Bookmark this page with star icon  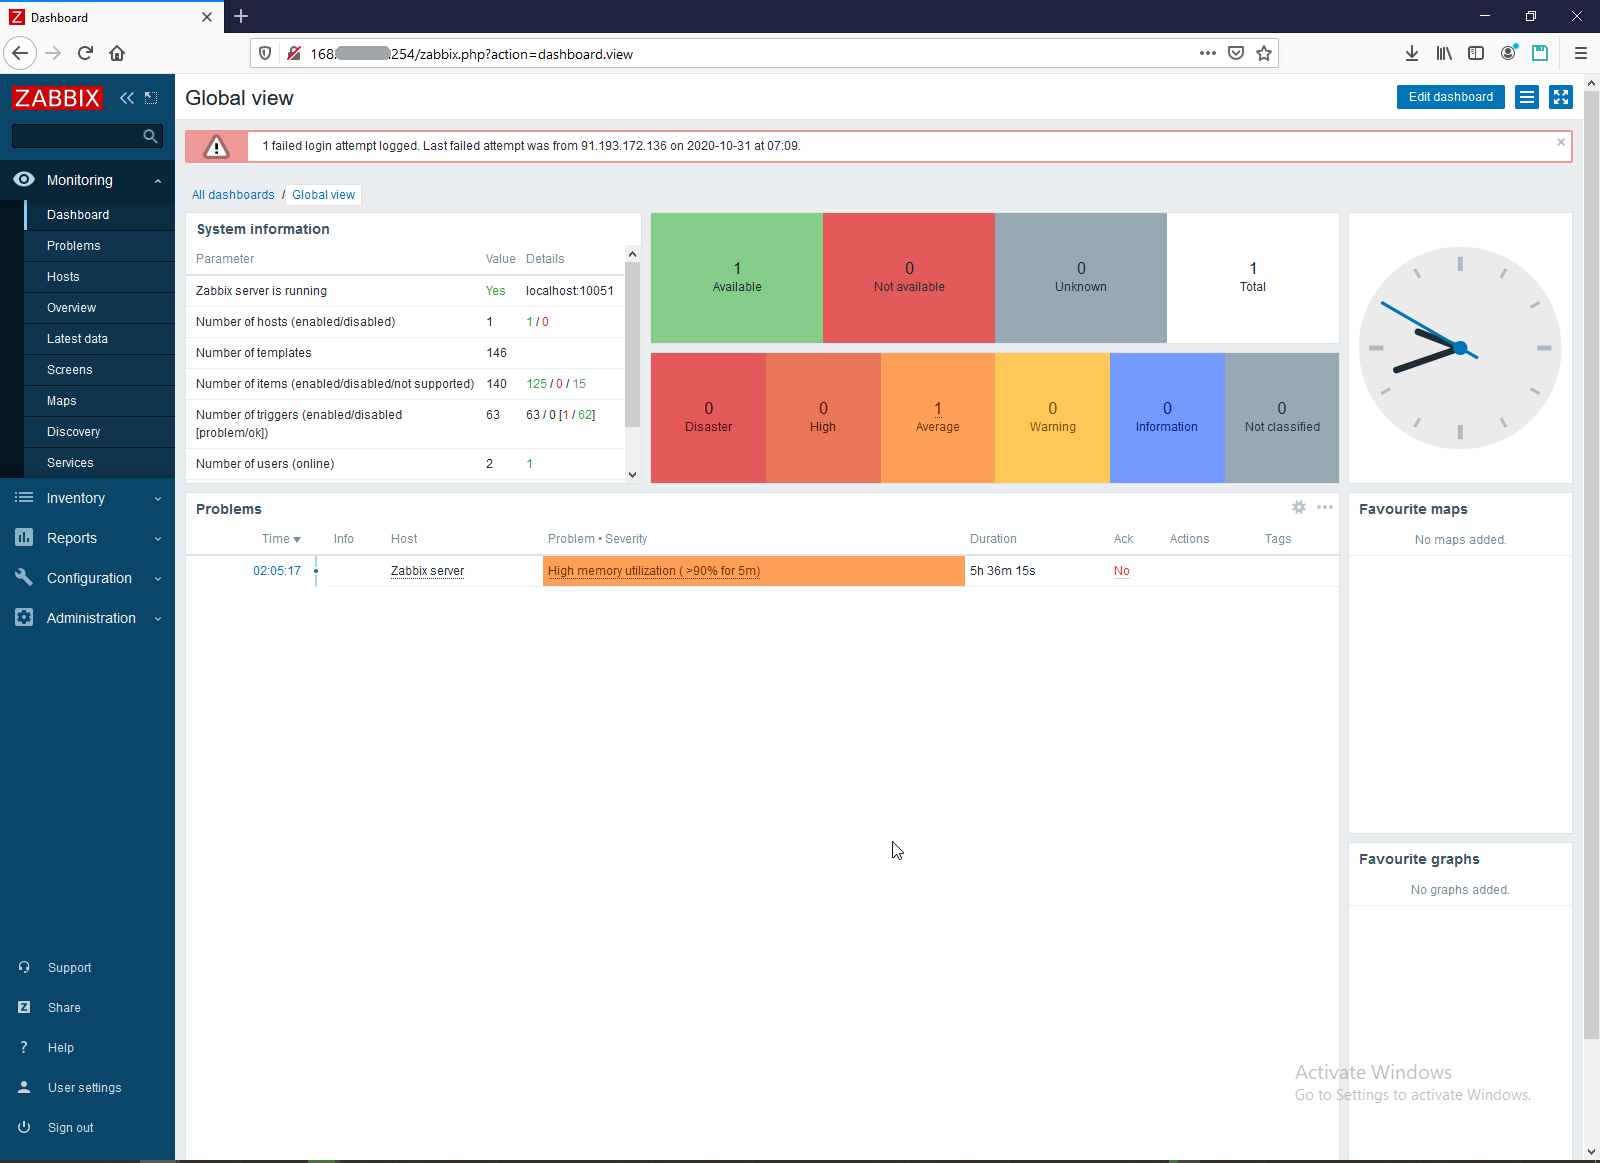tap(1264, 53)
